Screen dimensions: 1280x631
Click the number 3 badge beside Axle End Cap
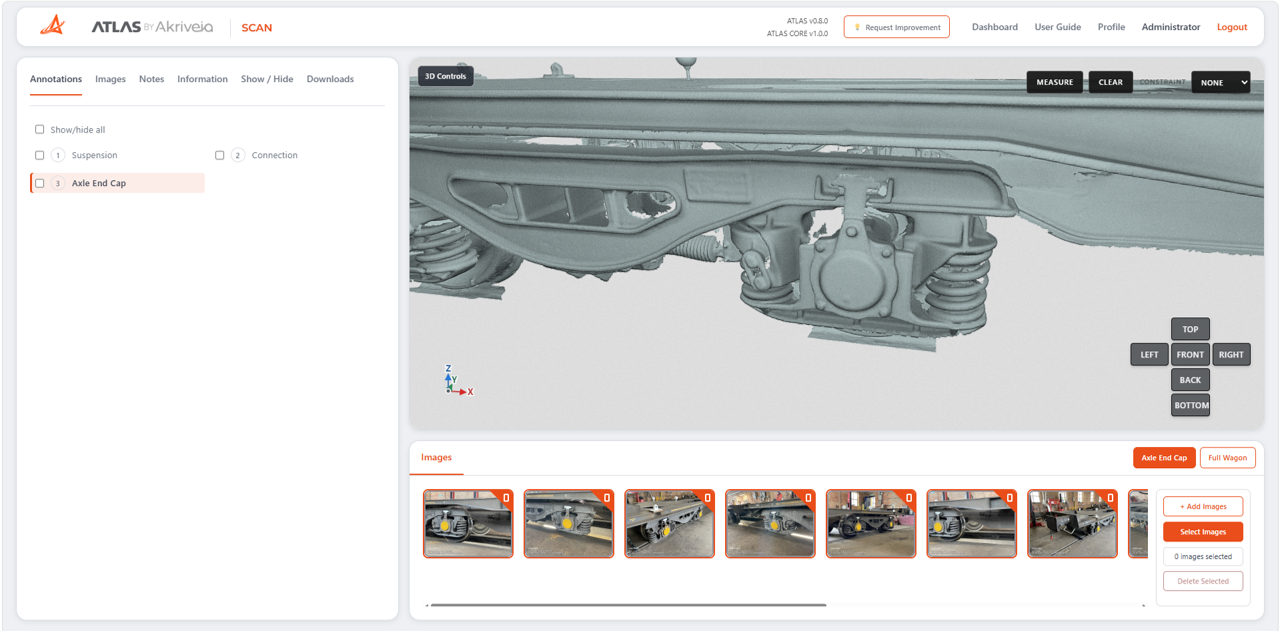pyautogui.click(x=58, y=183)
